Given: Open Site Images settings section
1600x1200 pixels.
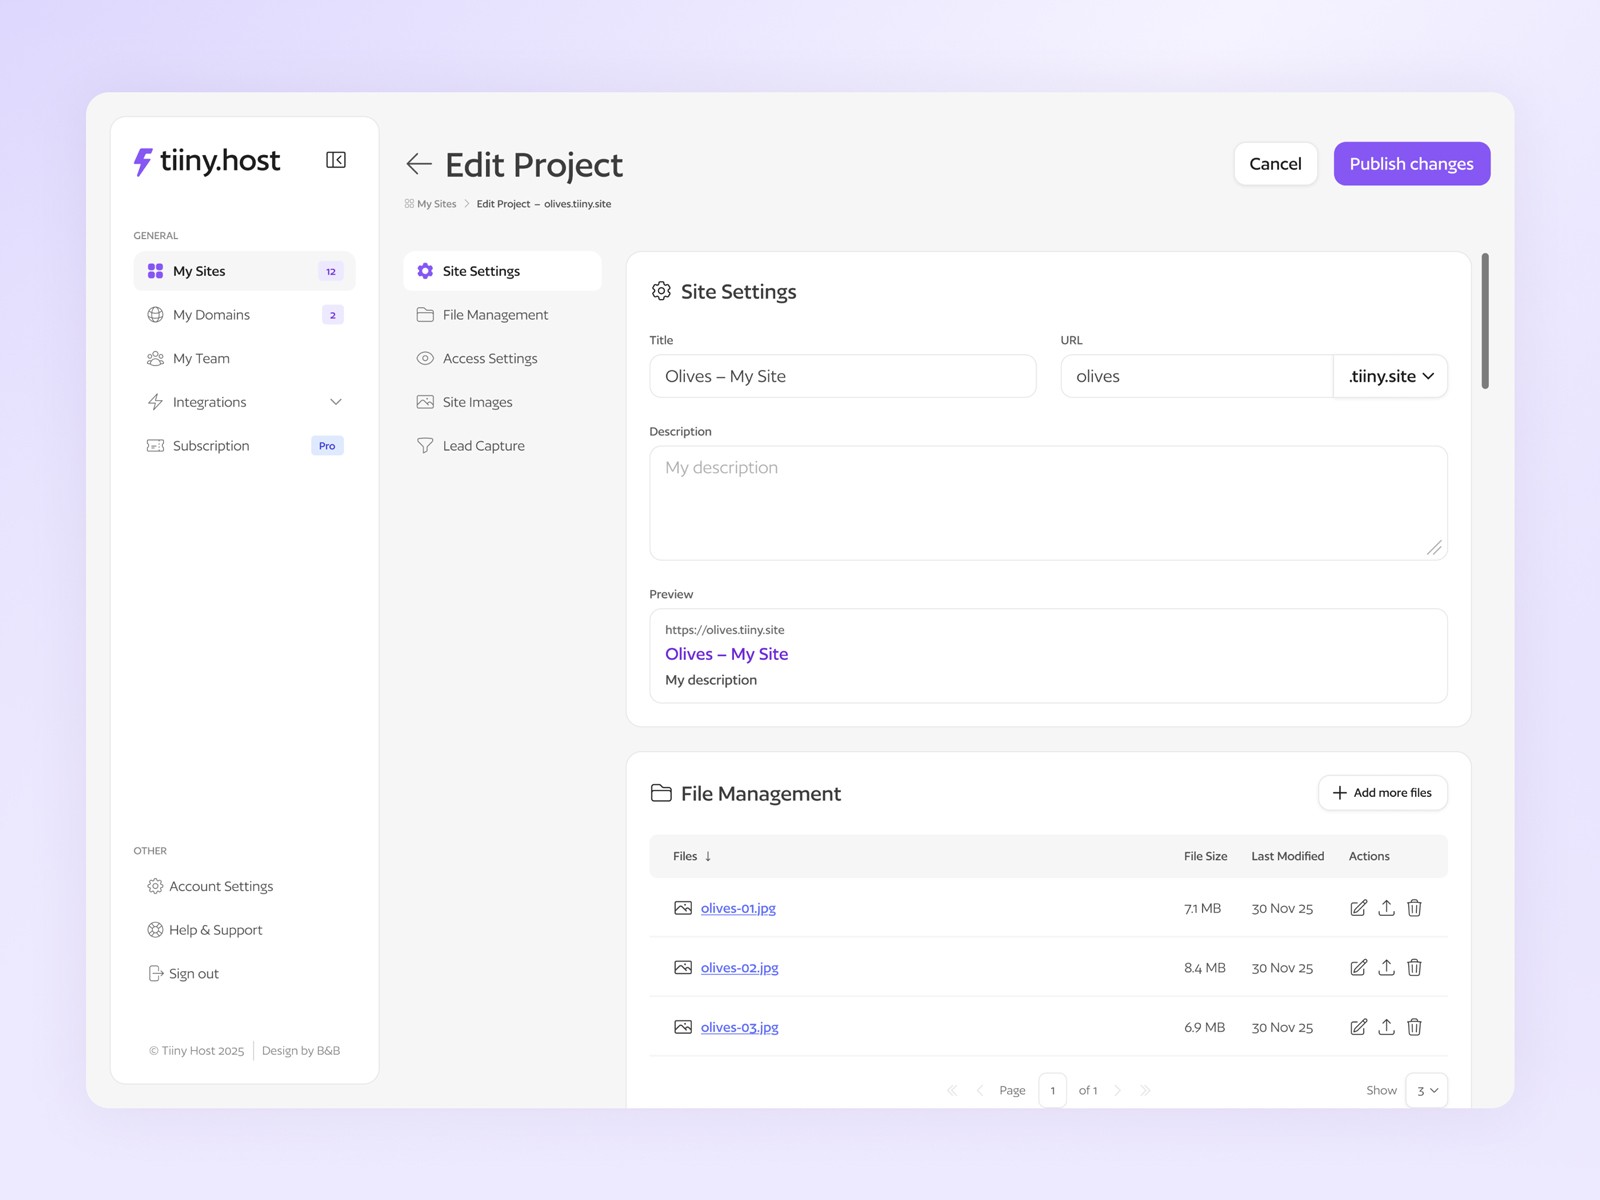Looking at the screenshot, I should (x=477, y=401).
